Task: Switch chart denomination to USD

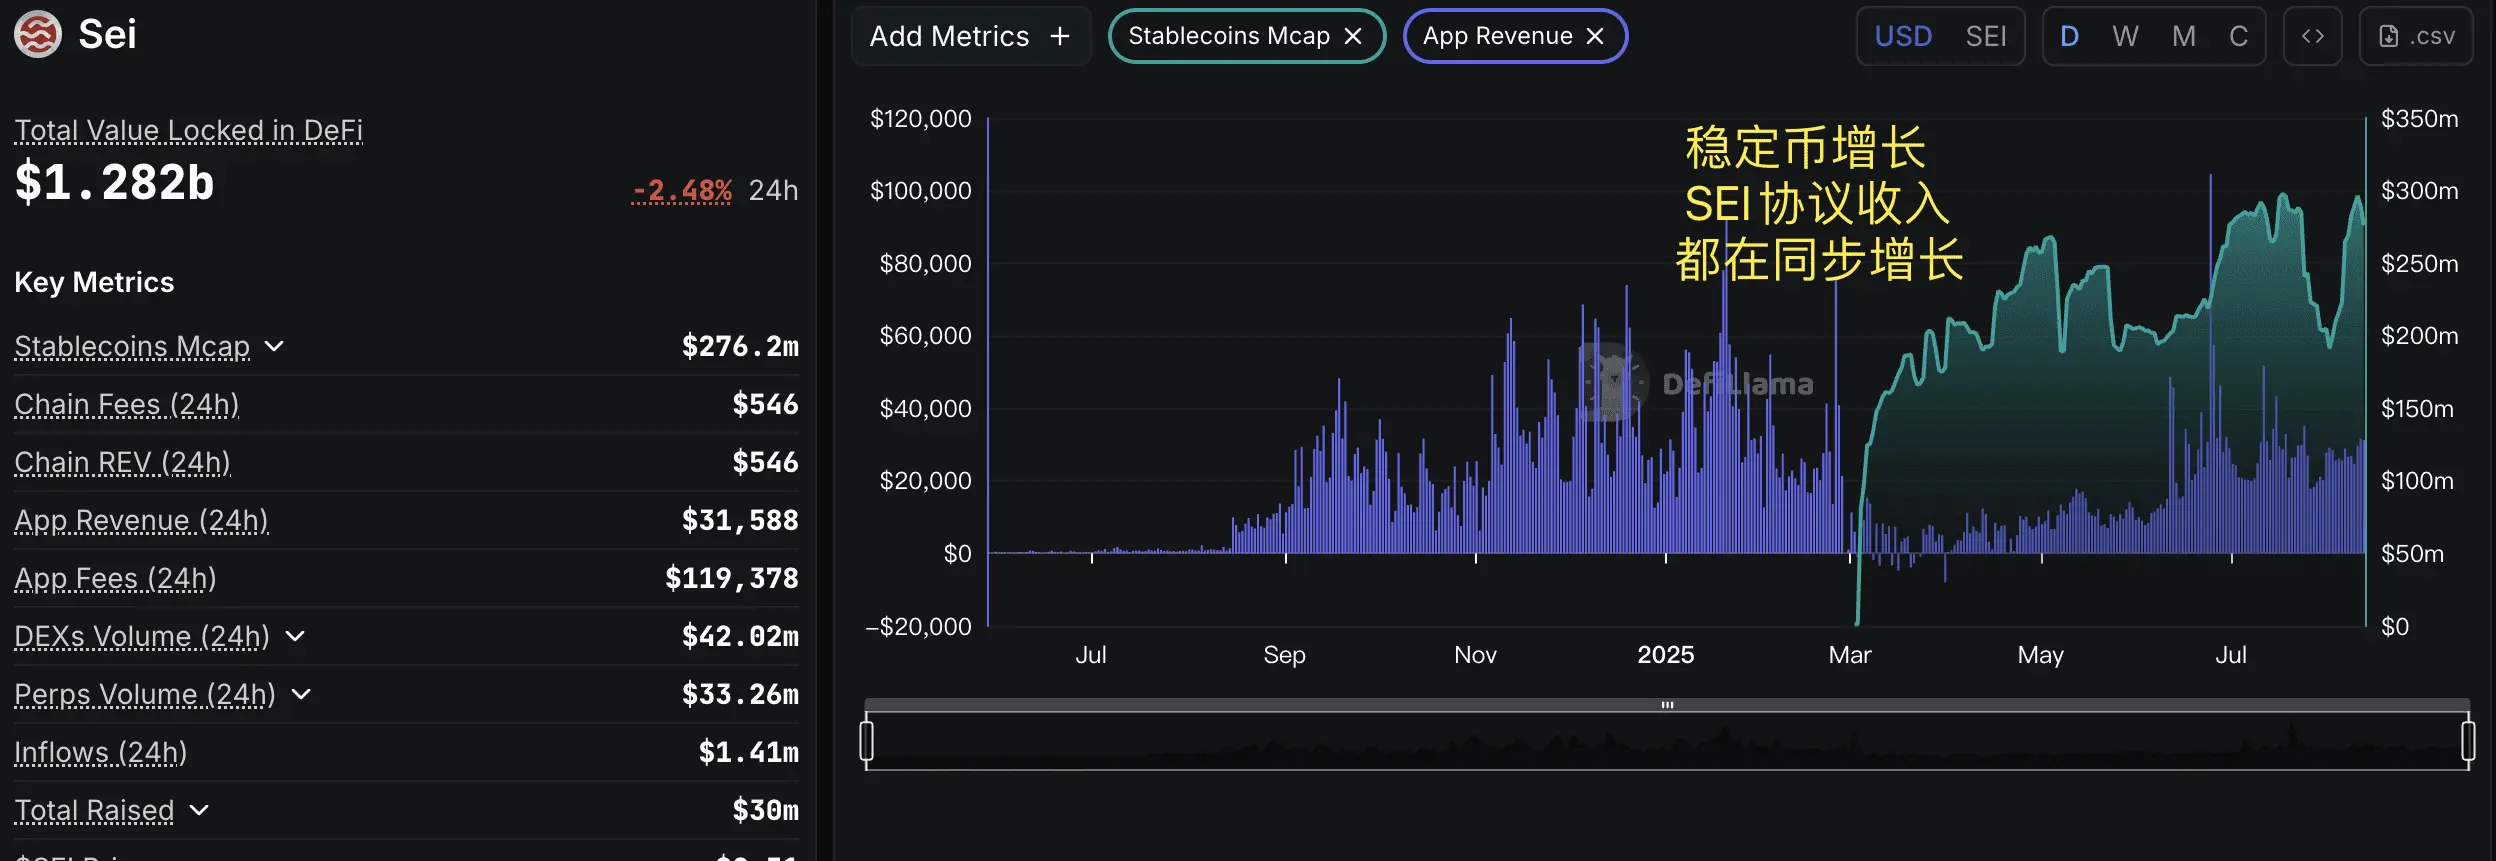Action: pyautogui.click(x=1903, y=36)
